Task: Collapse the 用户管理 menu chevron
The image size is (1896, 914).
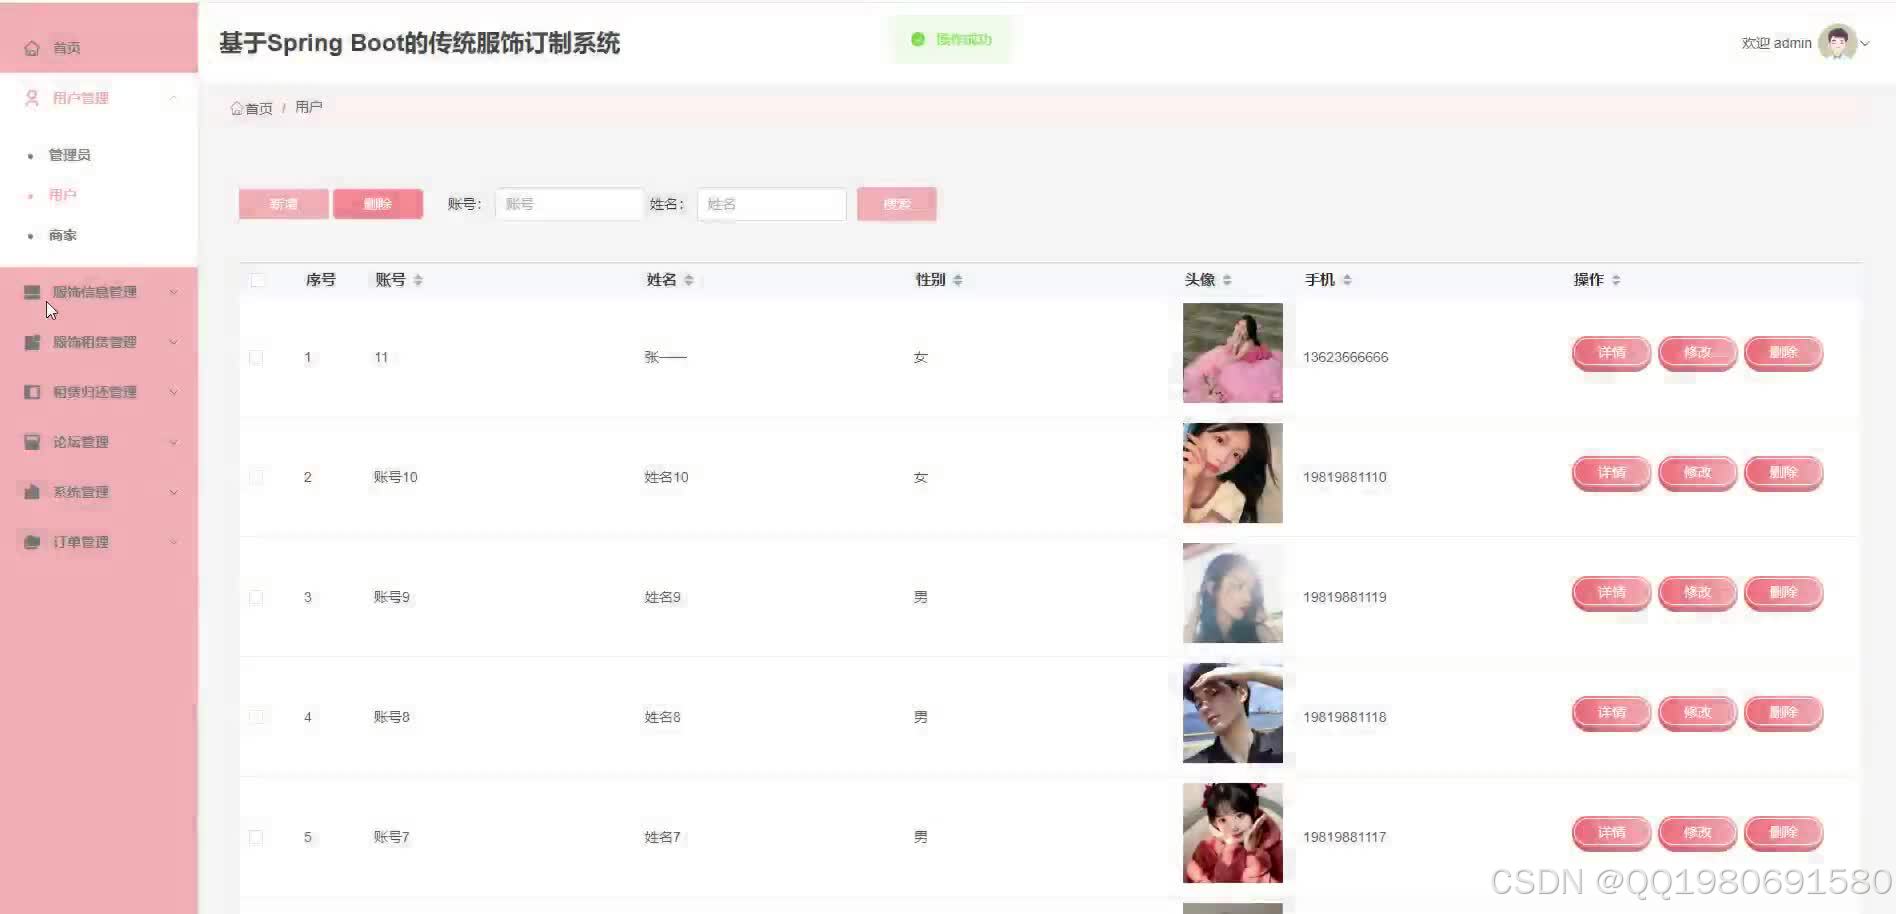Action: tap(173, 98)
